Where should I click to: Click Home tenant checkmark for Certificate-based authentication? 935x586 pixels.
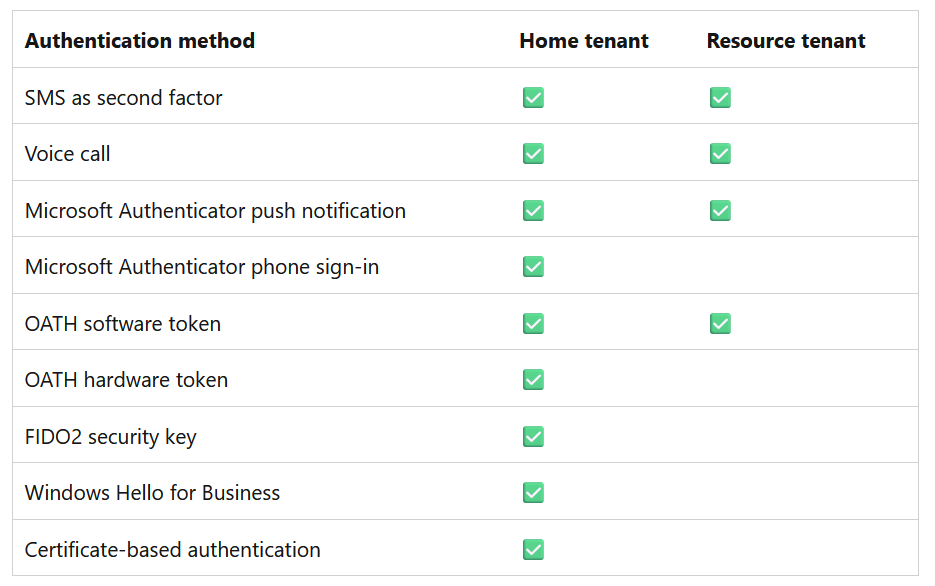click(533, 550)
